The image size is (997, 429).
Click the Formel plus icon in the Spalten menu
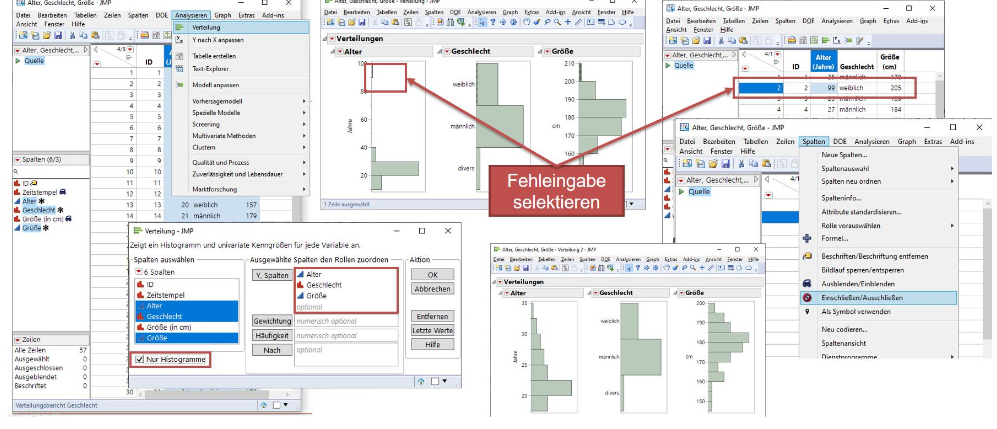tap(808, 238)
